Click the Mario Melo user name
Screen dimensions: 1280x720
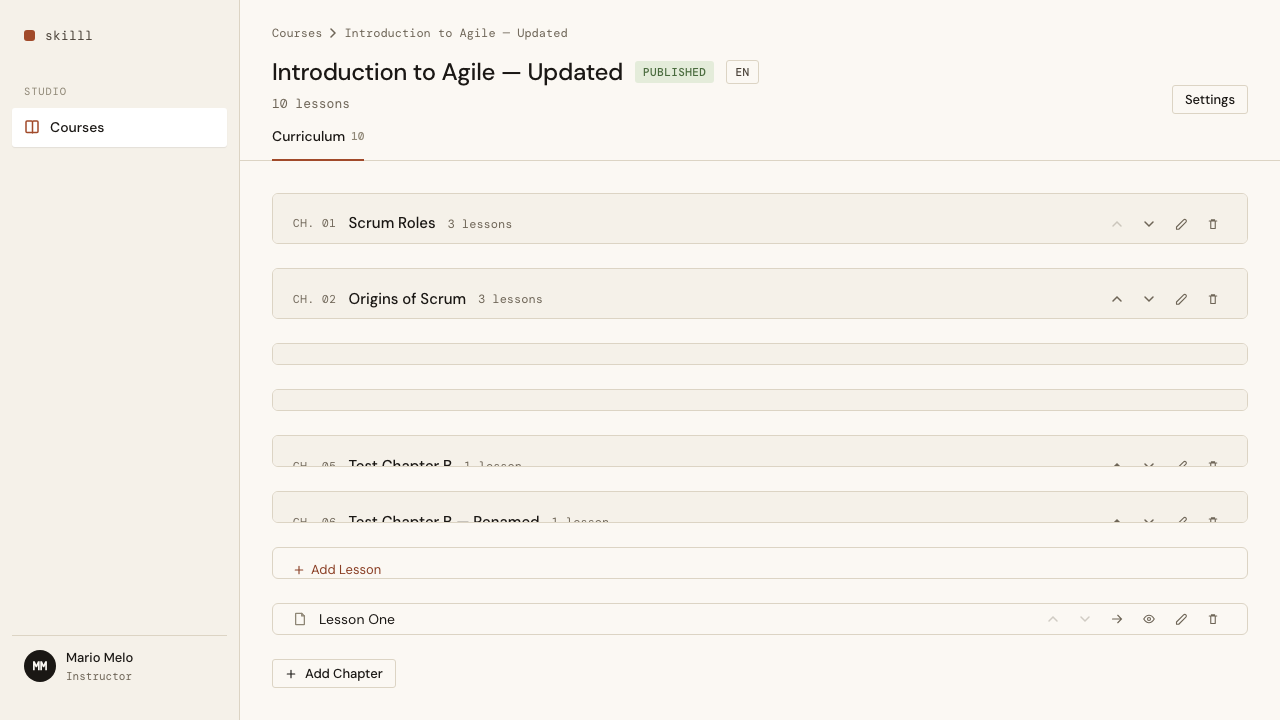(x=100, y=657)
